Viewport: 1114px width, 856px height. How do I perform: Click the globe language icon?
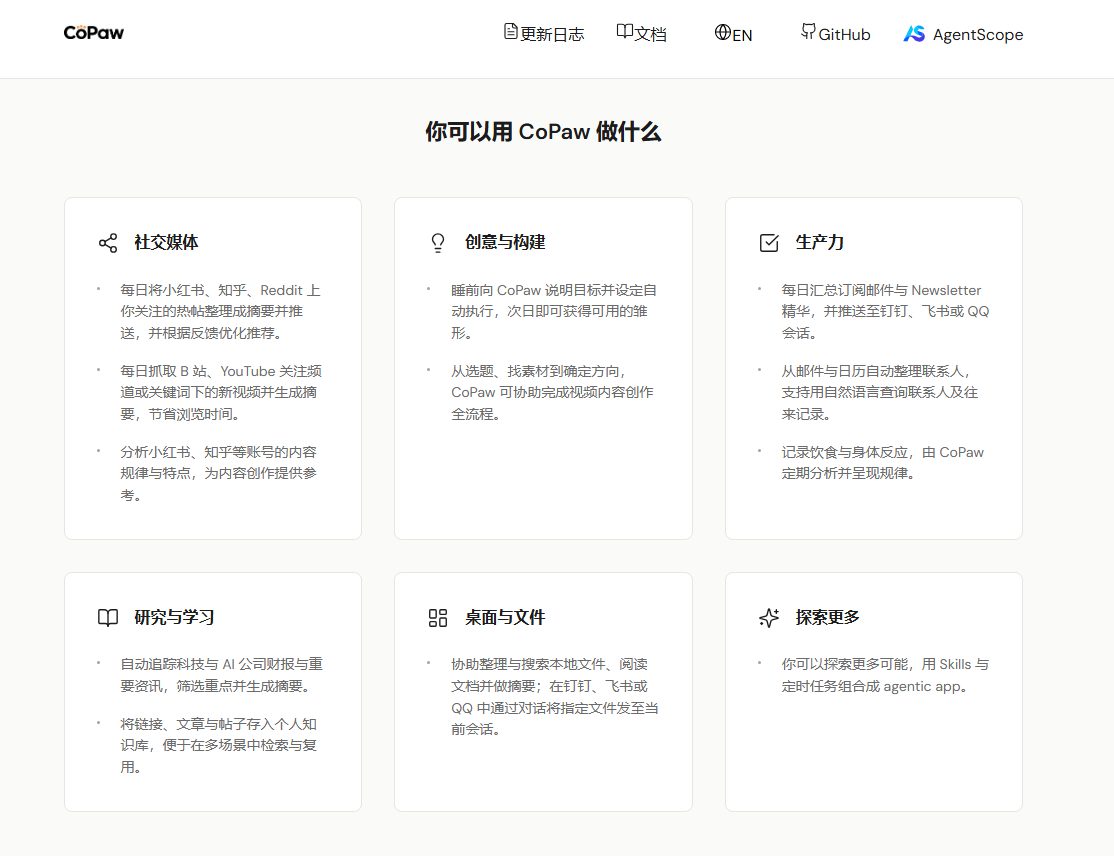(x=723, y=32)
